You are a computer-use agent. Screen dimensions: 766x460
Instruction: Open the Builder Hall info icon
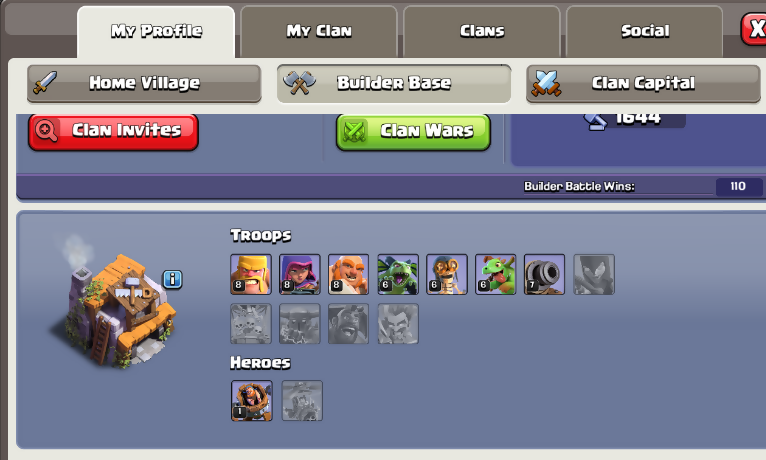pyautogui.click(x=172, y=279)
